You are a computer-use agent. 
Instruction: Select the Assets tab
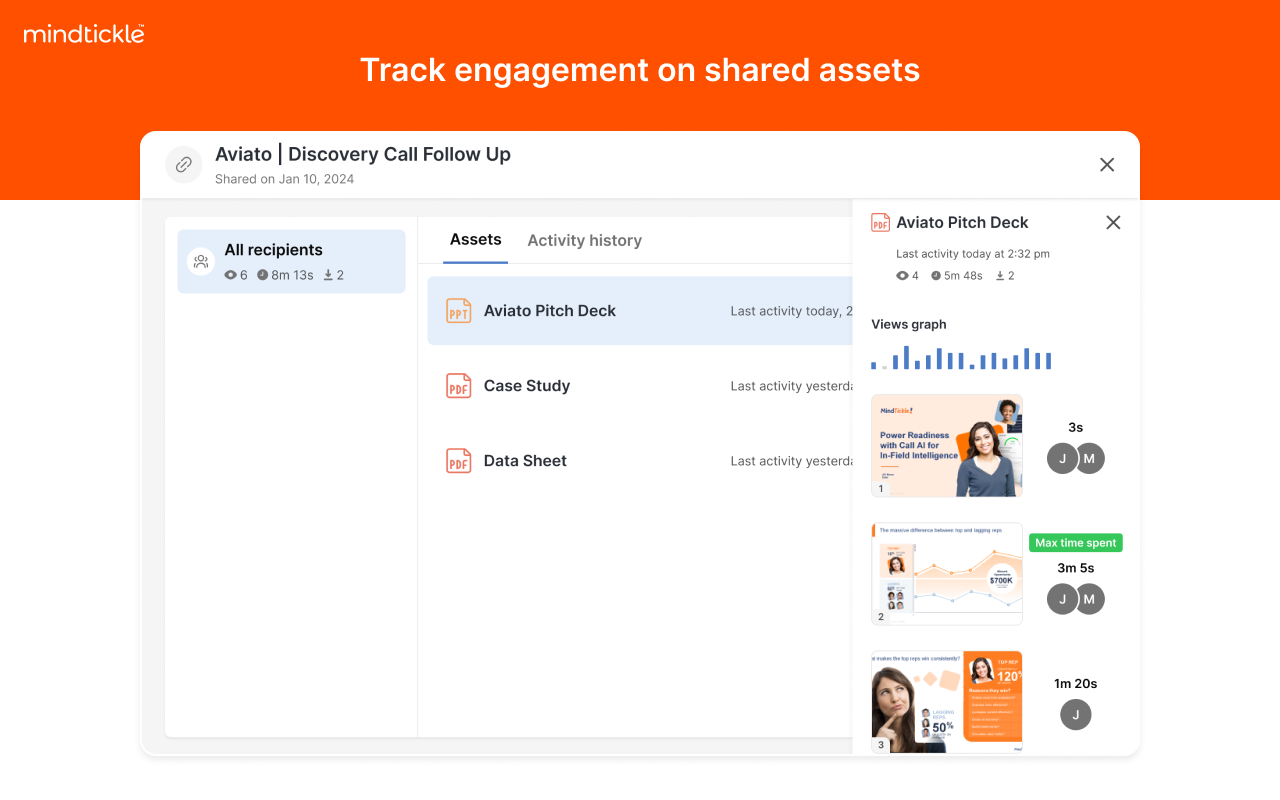coord(475,240)
